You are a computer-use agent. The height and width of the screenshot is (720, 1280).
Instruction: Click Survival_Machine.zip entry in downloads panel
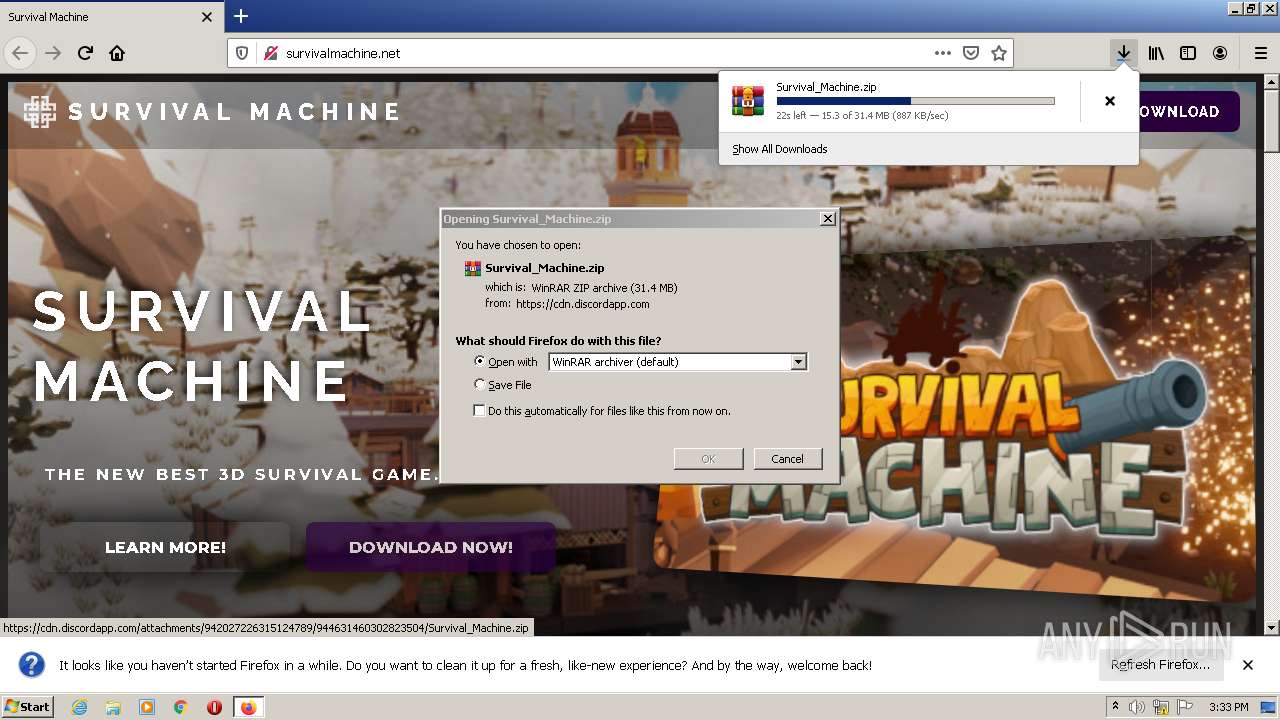(x=900, y=101)
